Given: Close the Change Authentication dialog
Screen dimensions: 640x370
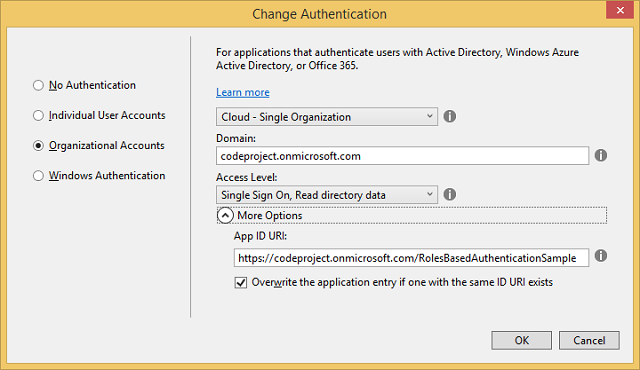Looking at the screenshot, I should tap(620, 10).
